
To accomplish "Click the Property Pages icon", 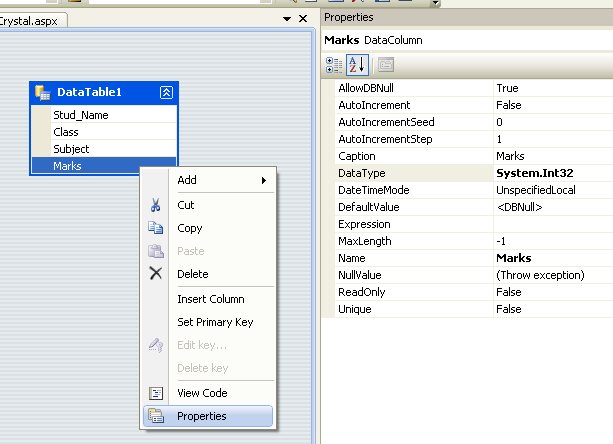I will click(x=385, y=64).
